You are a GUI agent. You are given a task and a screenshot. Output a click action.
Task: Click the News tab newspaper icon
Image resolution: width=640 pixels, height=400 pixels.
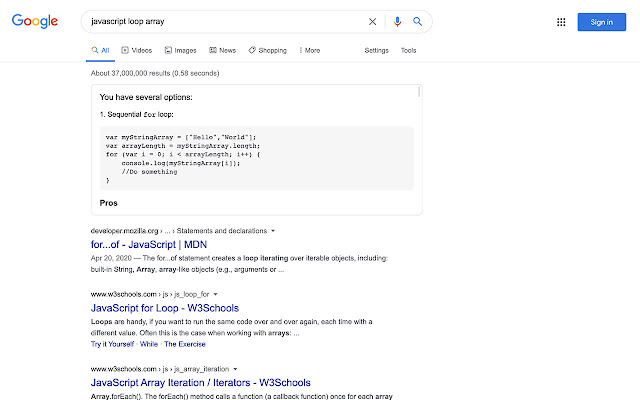[x=213, y=50]
